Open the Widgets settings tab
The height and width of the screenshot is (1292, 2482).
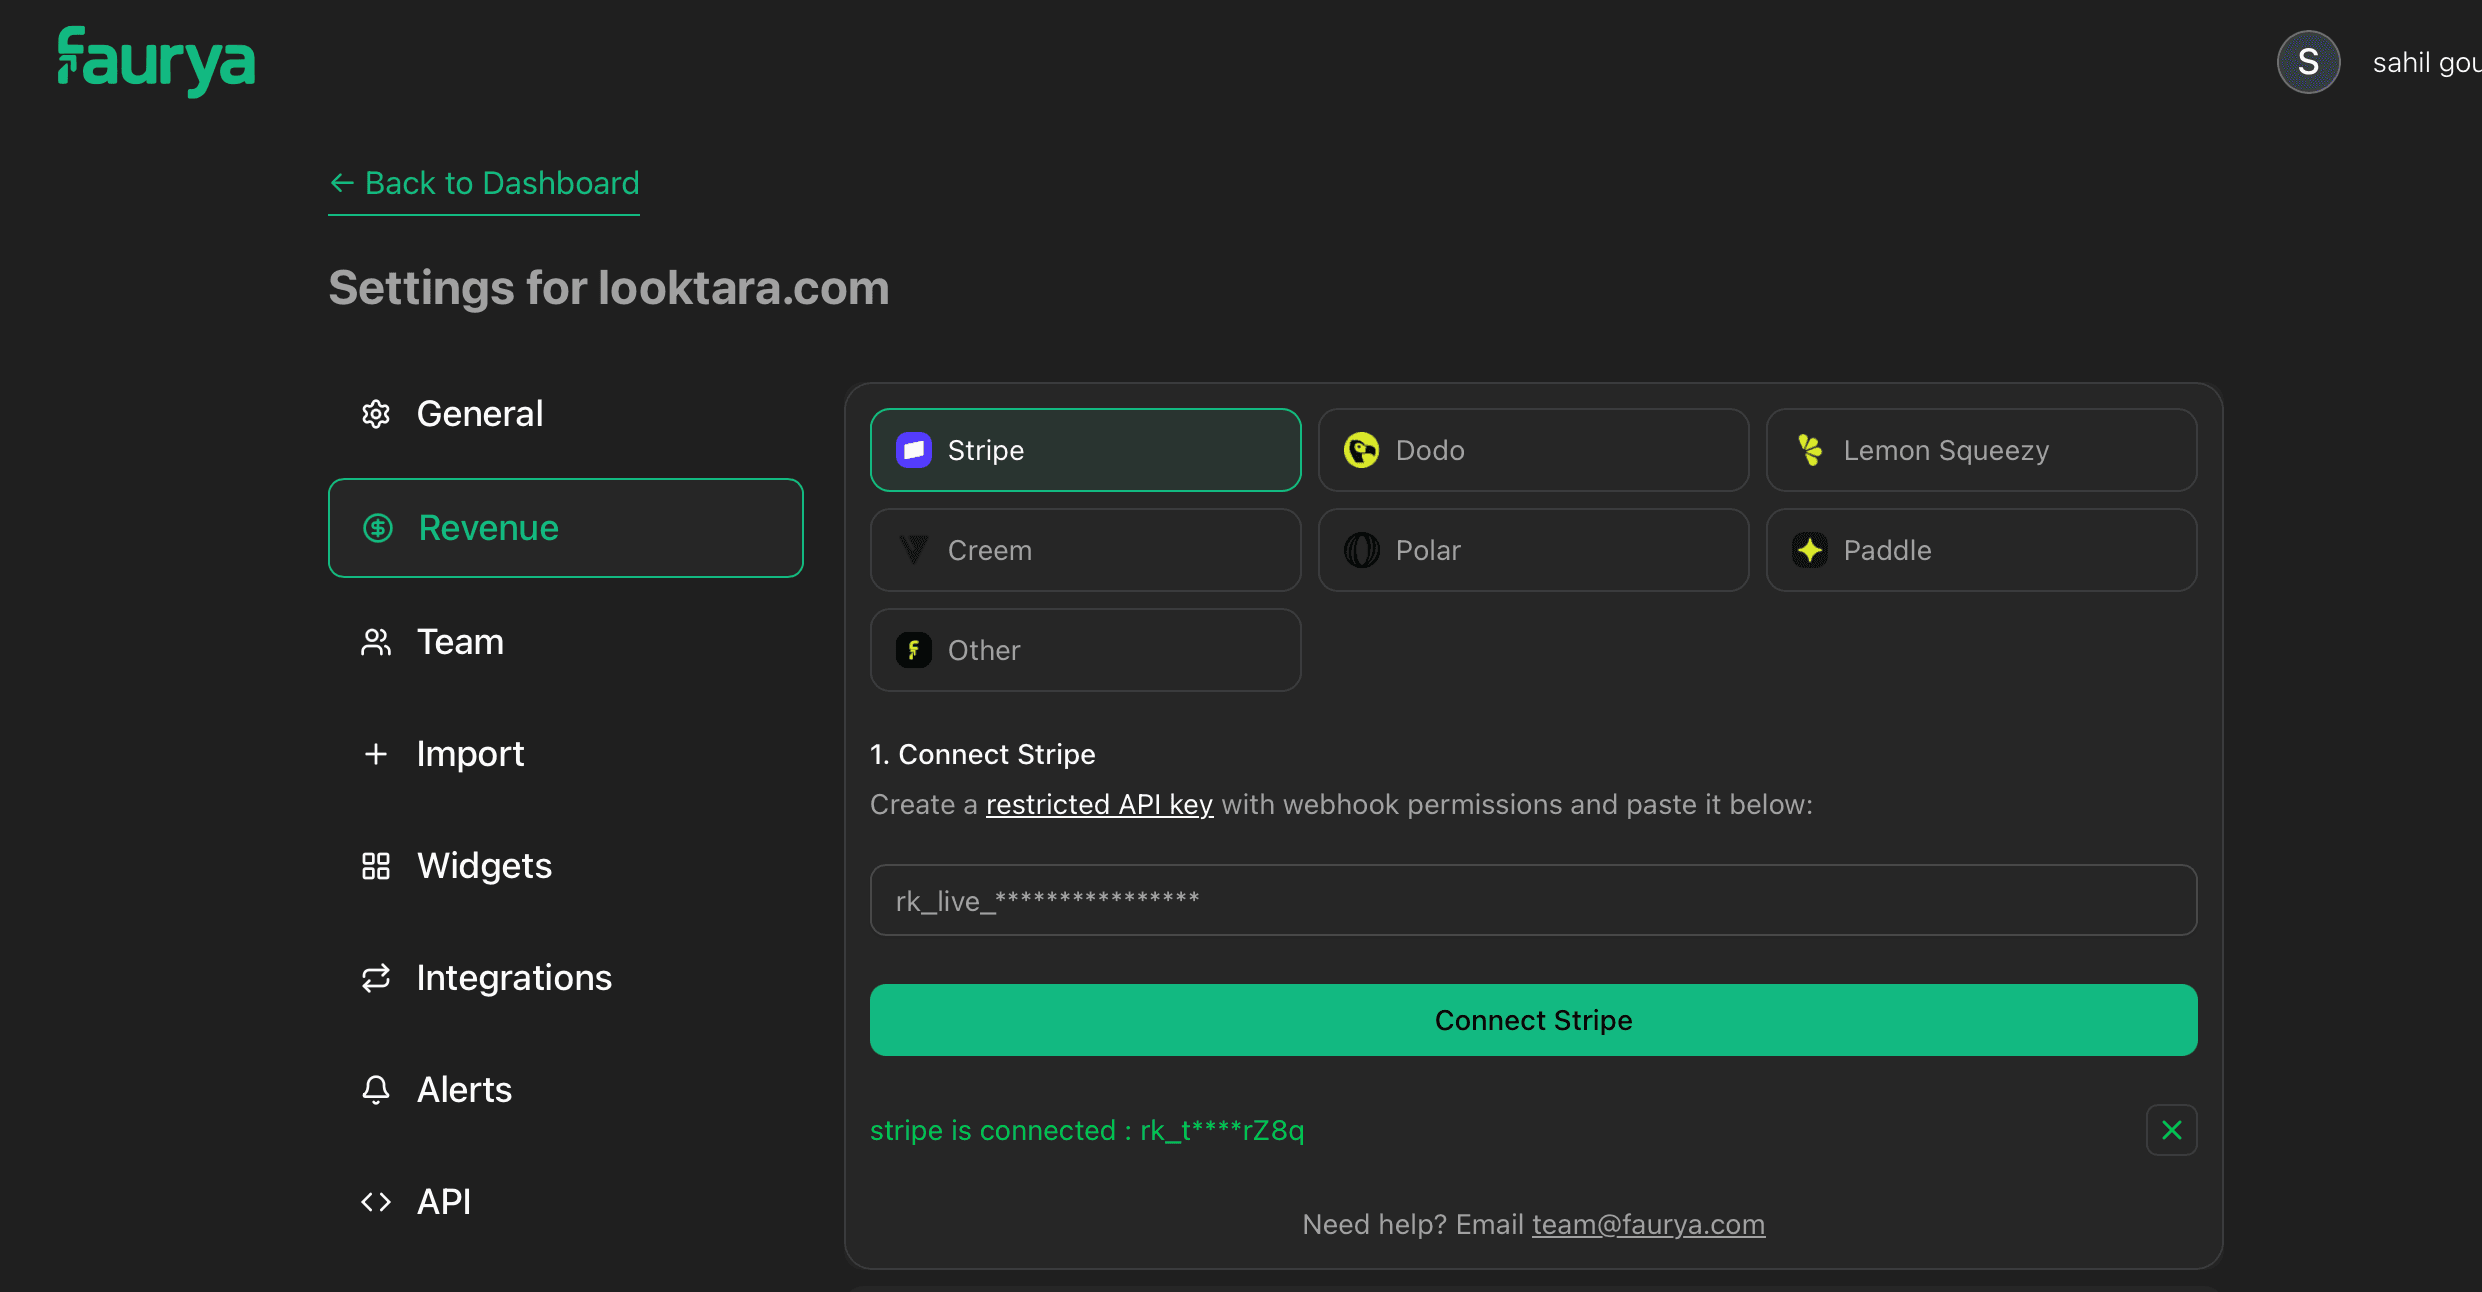click(566, 866)
